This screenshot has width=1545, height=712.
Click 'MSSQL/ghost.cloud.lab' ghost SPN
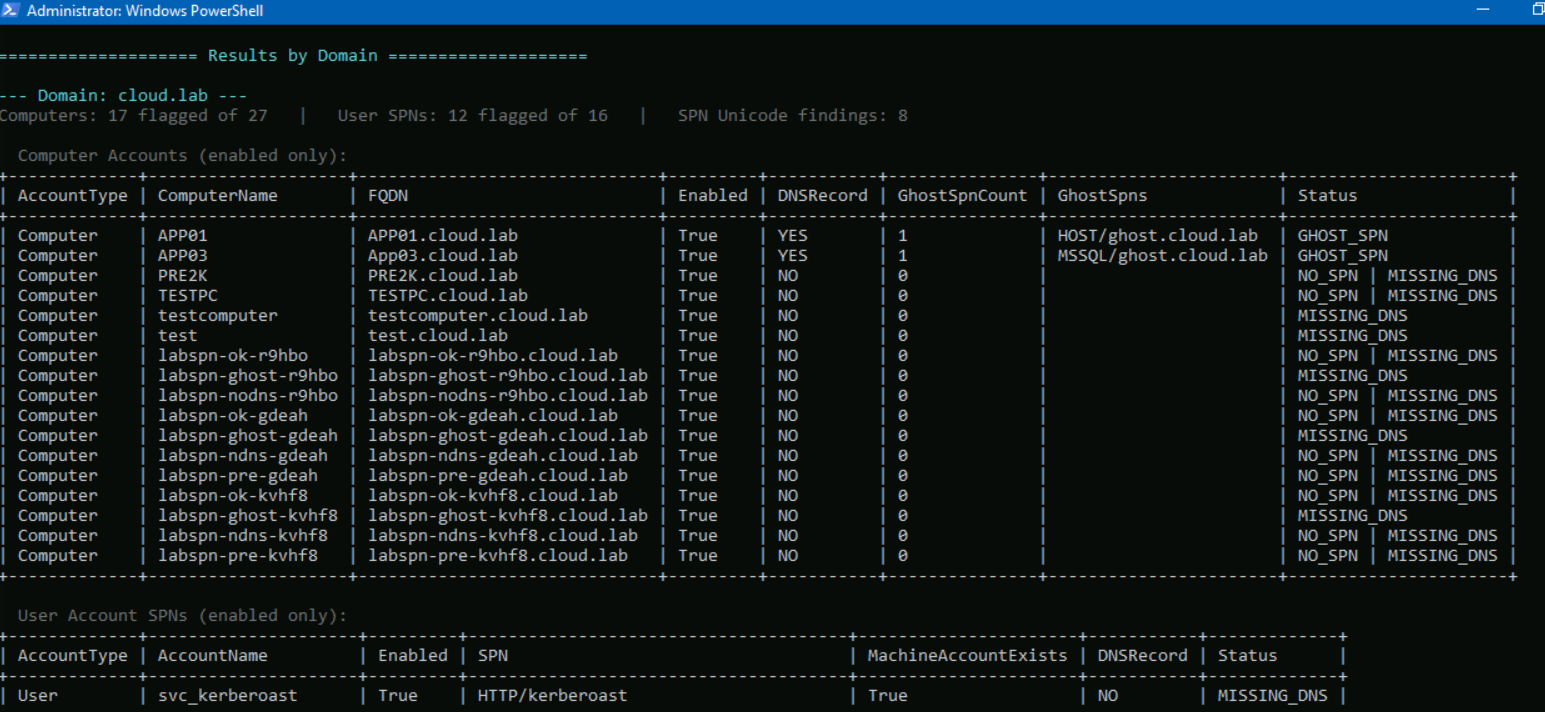[1162, 256]
